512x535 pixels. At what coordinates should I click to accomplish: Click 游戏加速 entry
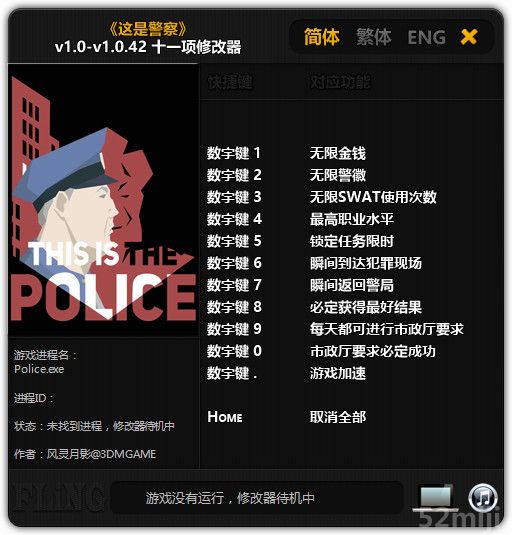(338, 373)
